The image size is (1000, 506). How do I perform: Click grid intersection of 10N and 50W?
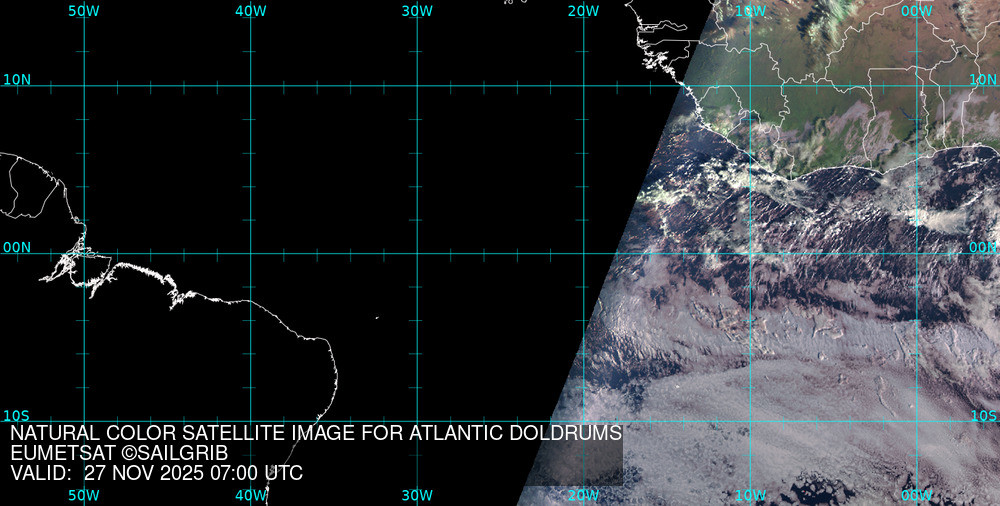(x=84, y=85)
